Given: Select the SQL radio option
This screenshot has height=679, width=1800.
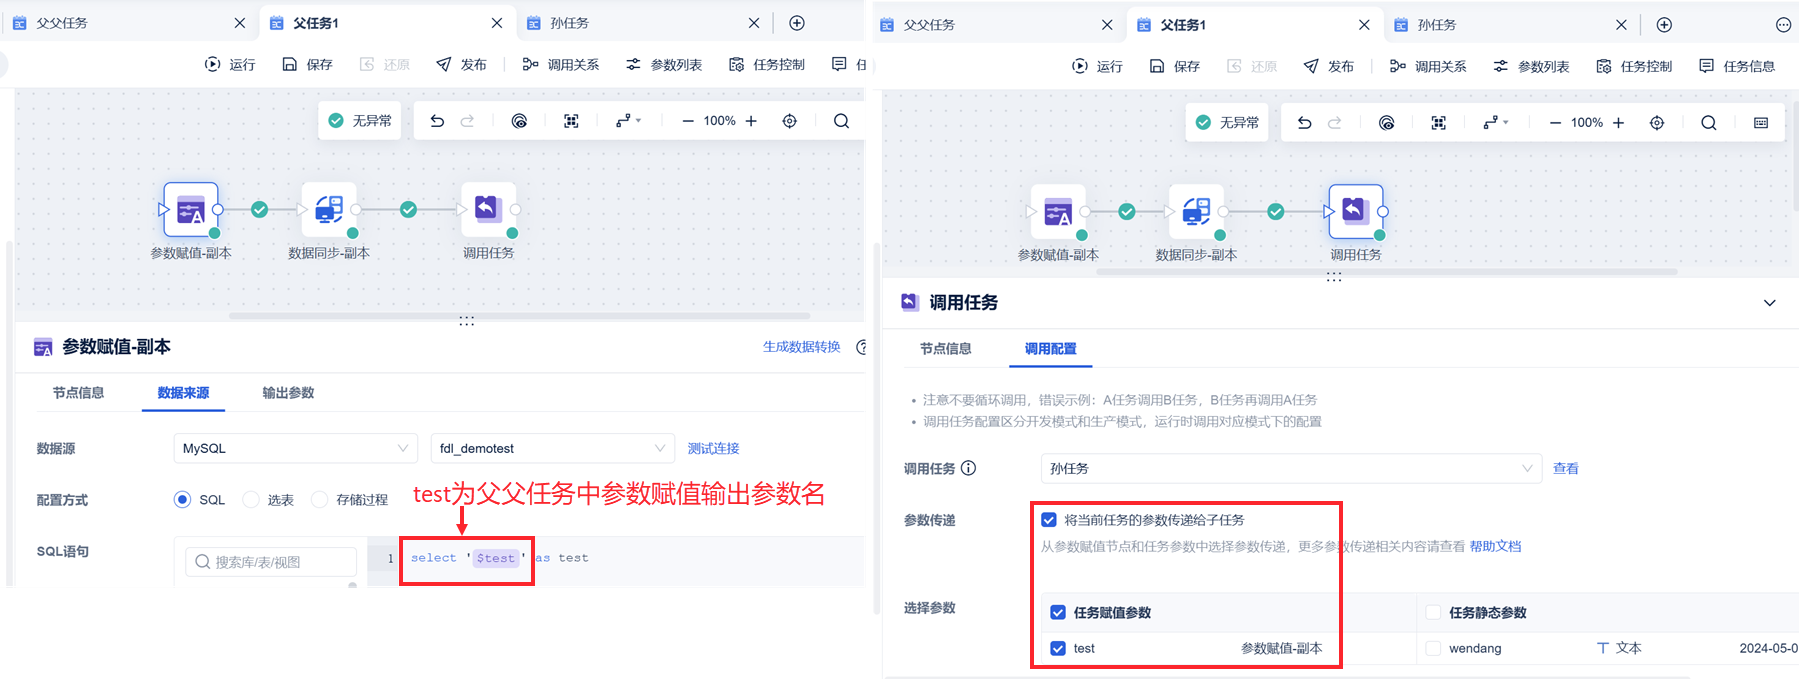Looking at the screenshot, I should point(182,499).
